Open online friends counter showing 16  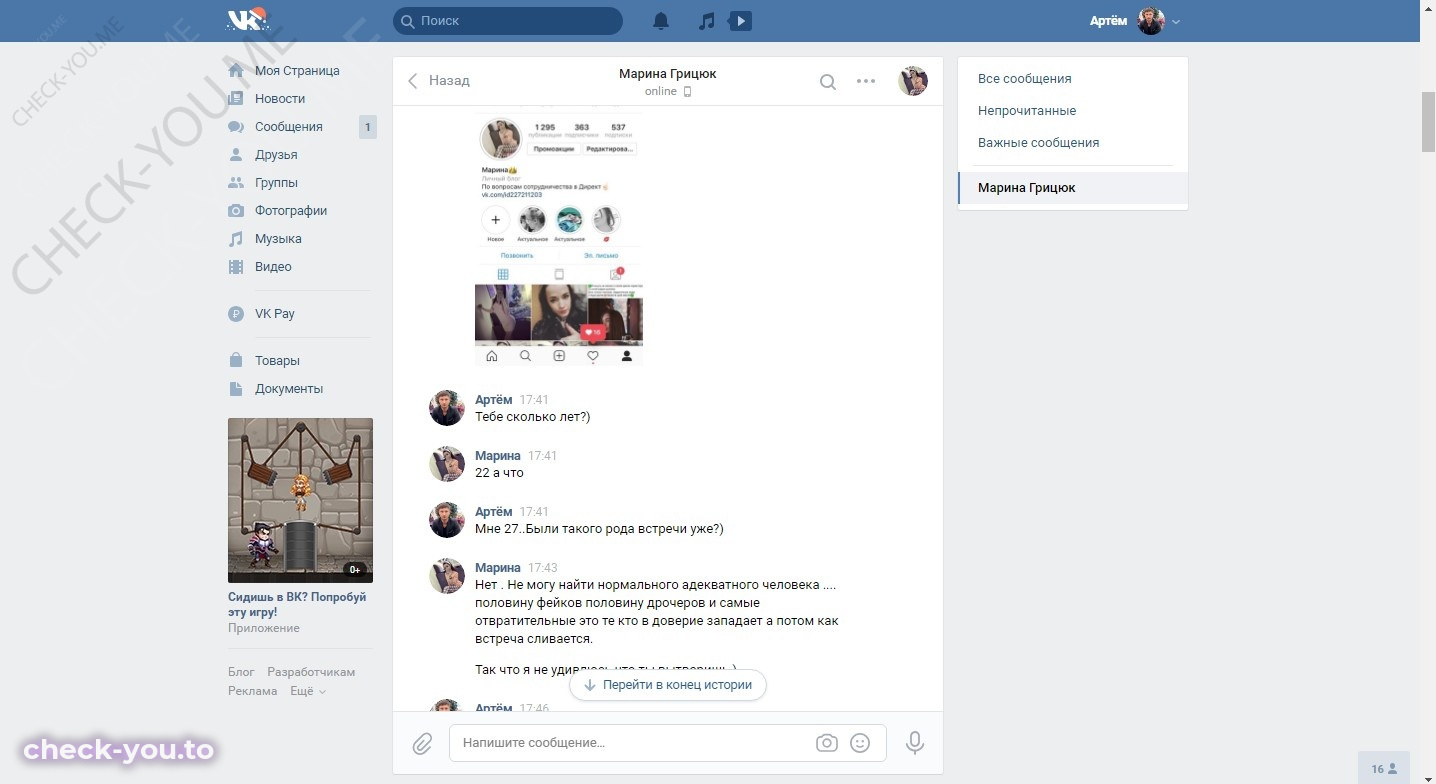pos(1384,768)
